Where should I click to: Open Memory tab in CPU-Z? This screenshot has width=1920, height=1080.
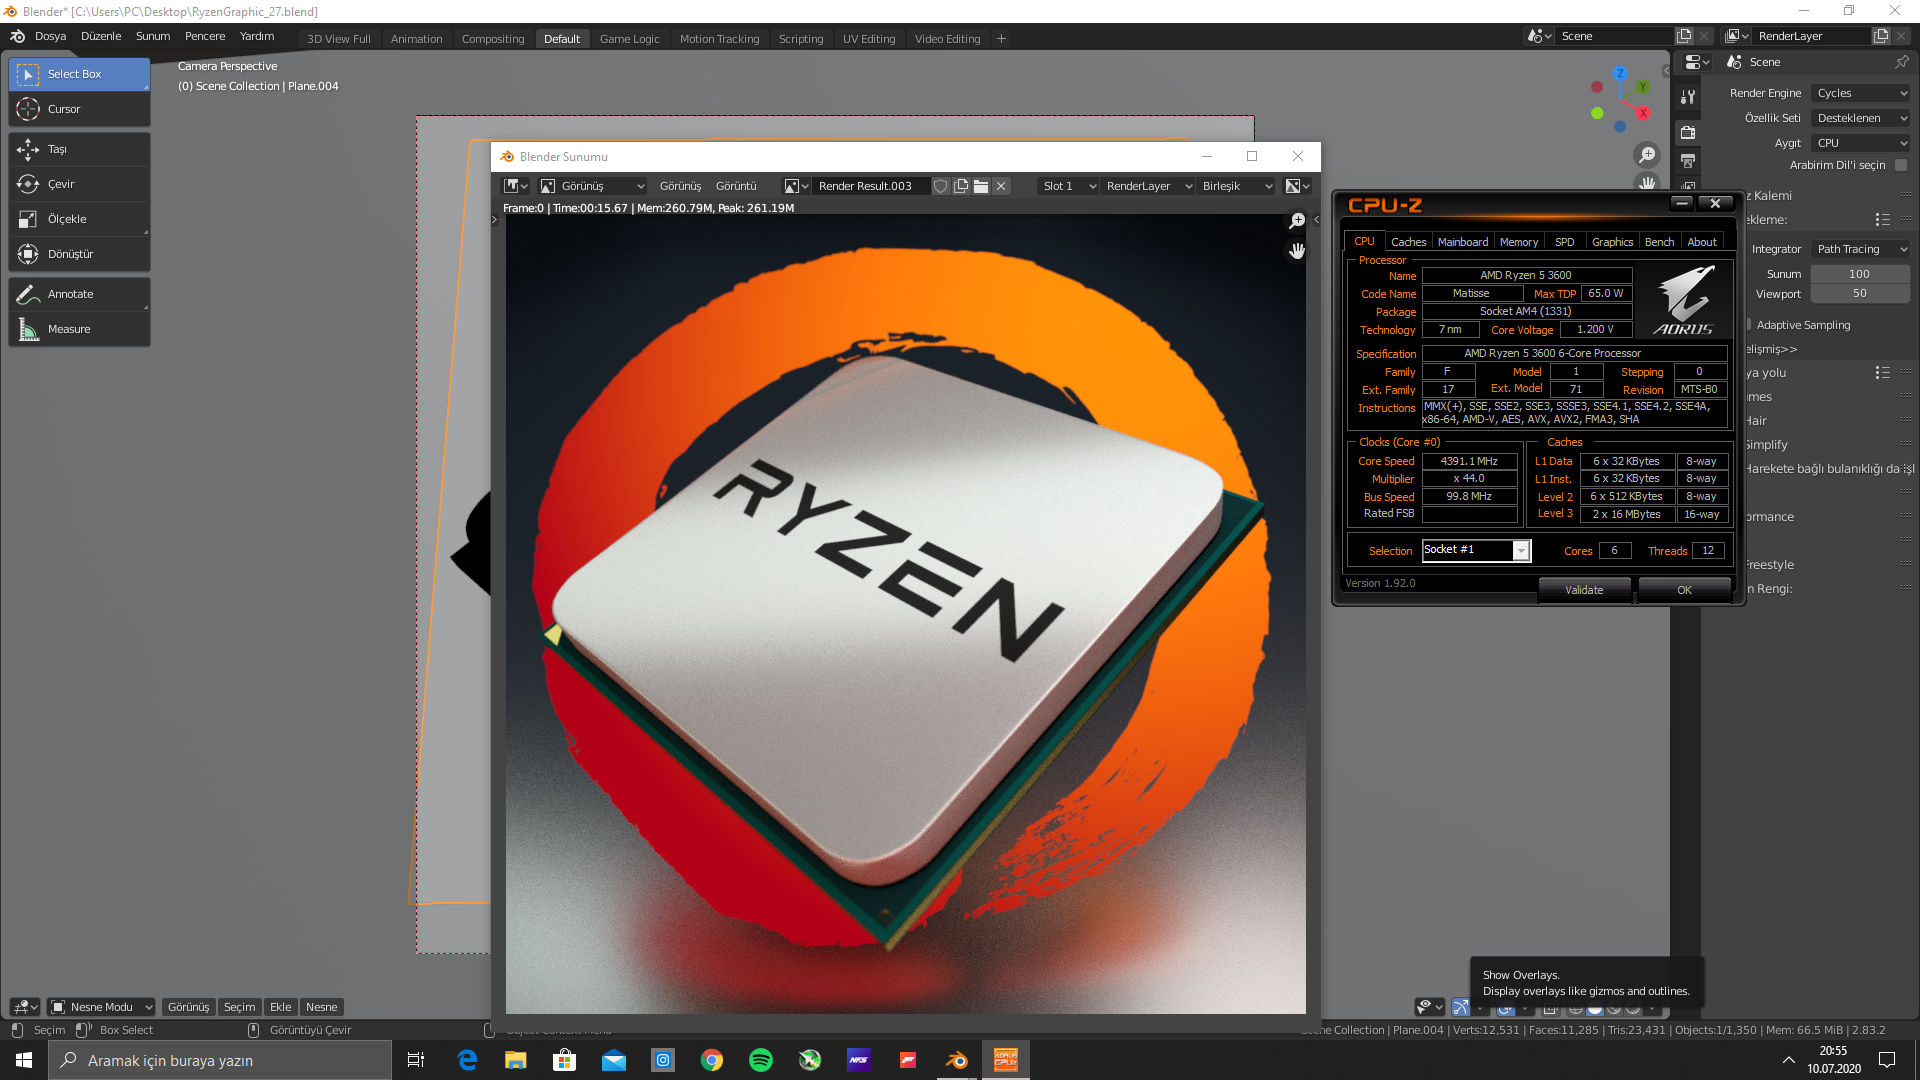1519,242
